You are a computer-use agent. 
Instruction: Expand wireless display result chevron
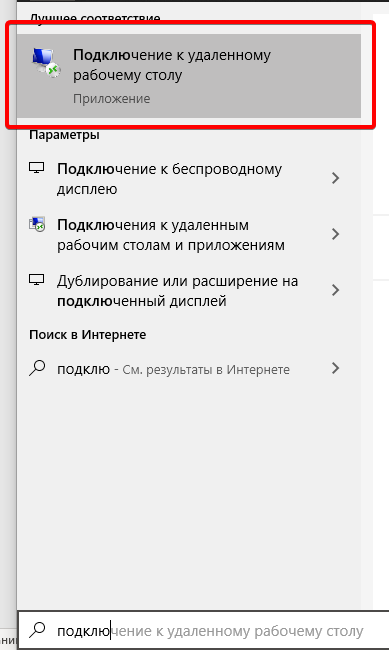(336, 178)
